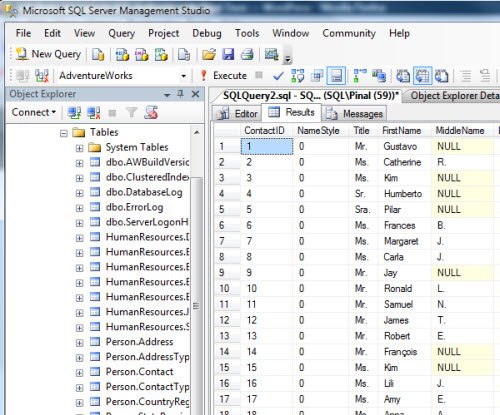Open the toolbar options overflow arrow
The width and height of the screenshot is (500, 415).
[x=287, y=58]
